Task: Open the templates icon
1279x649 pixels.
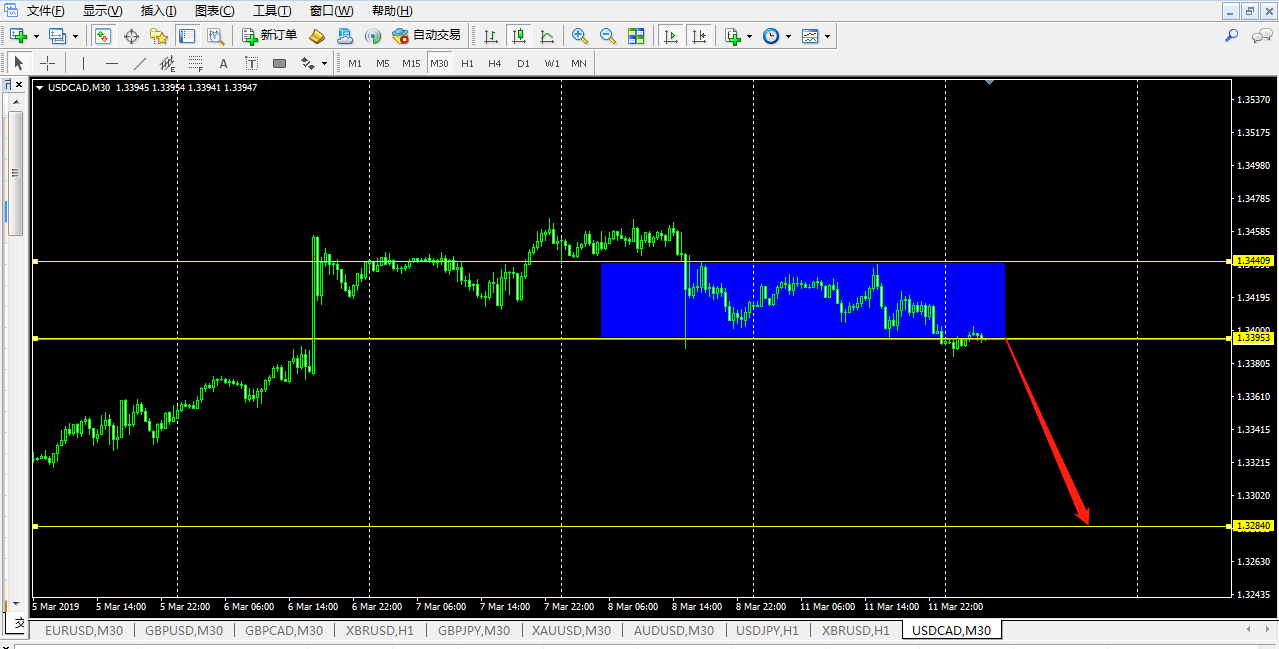Action: point(810,36)
